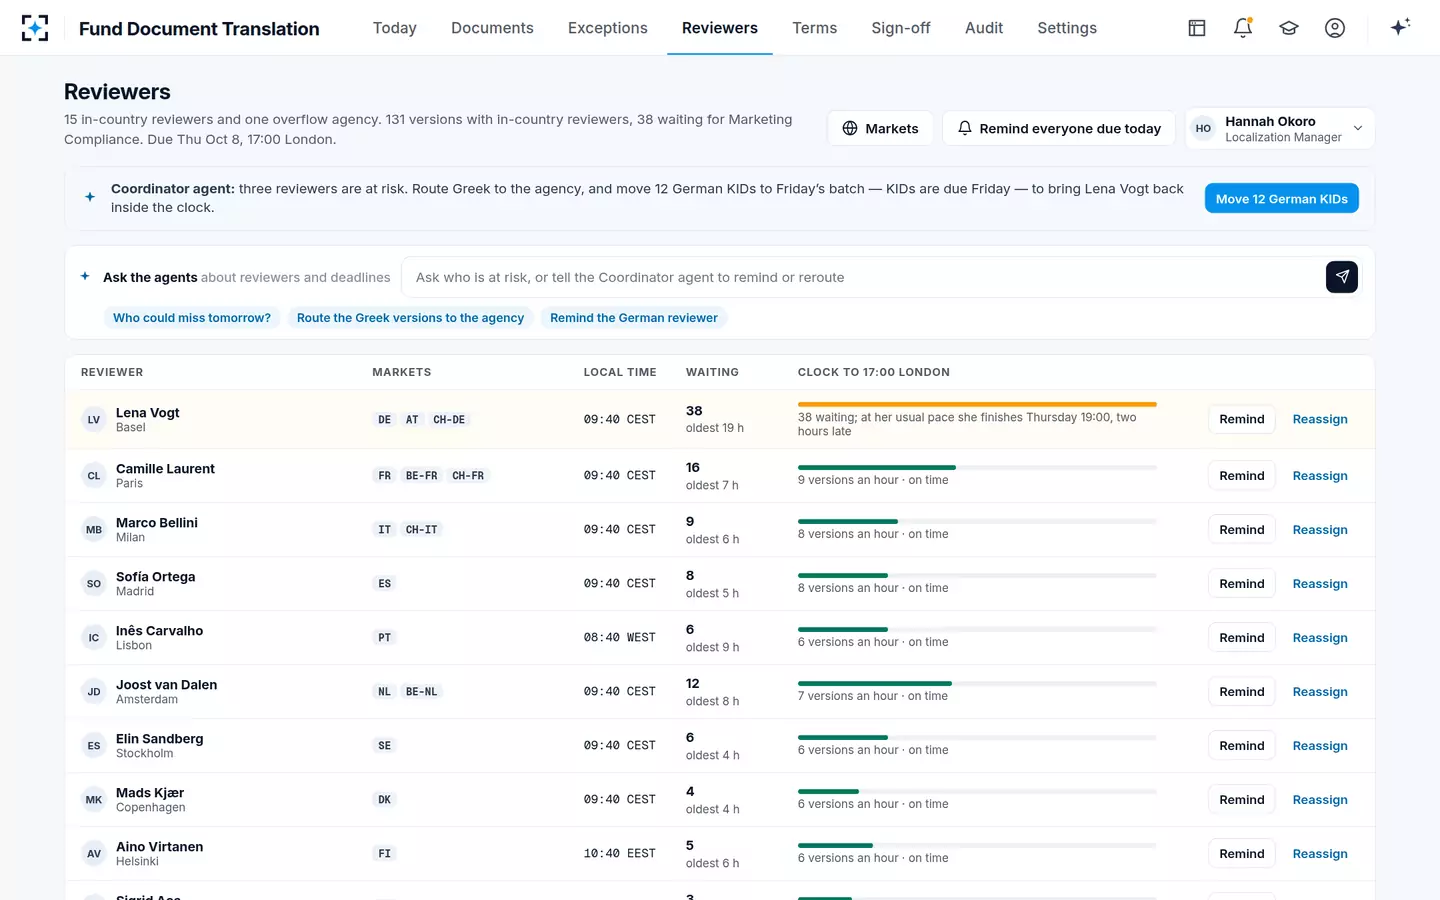The height and width of the screenshot is (900, 1440).
Task: Open the notifications bell
Action: pos(1243,28)
